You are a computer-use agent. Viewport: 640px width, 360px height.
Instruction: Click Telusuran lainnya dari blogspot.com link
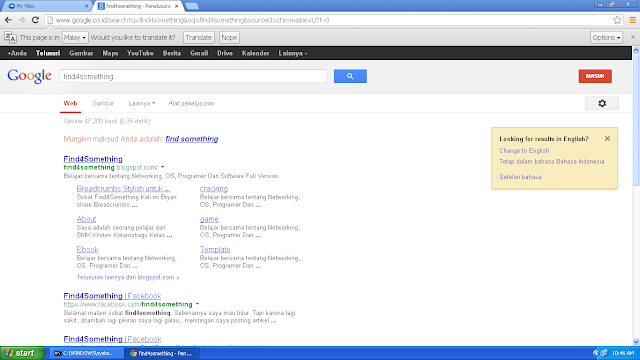(128, 277)
